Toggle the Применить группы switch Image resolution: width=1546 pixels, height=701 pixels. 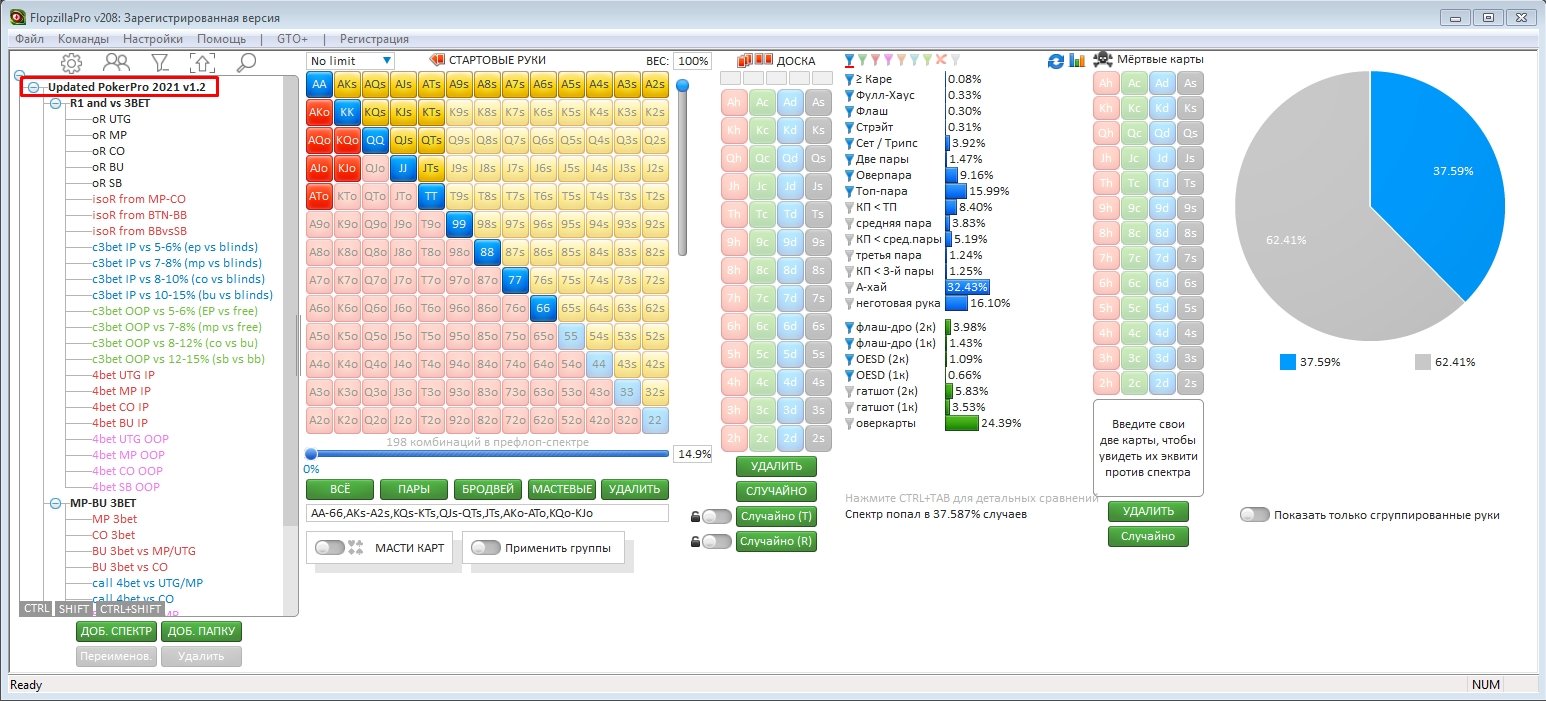click(x=486, y=548)
